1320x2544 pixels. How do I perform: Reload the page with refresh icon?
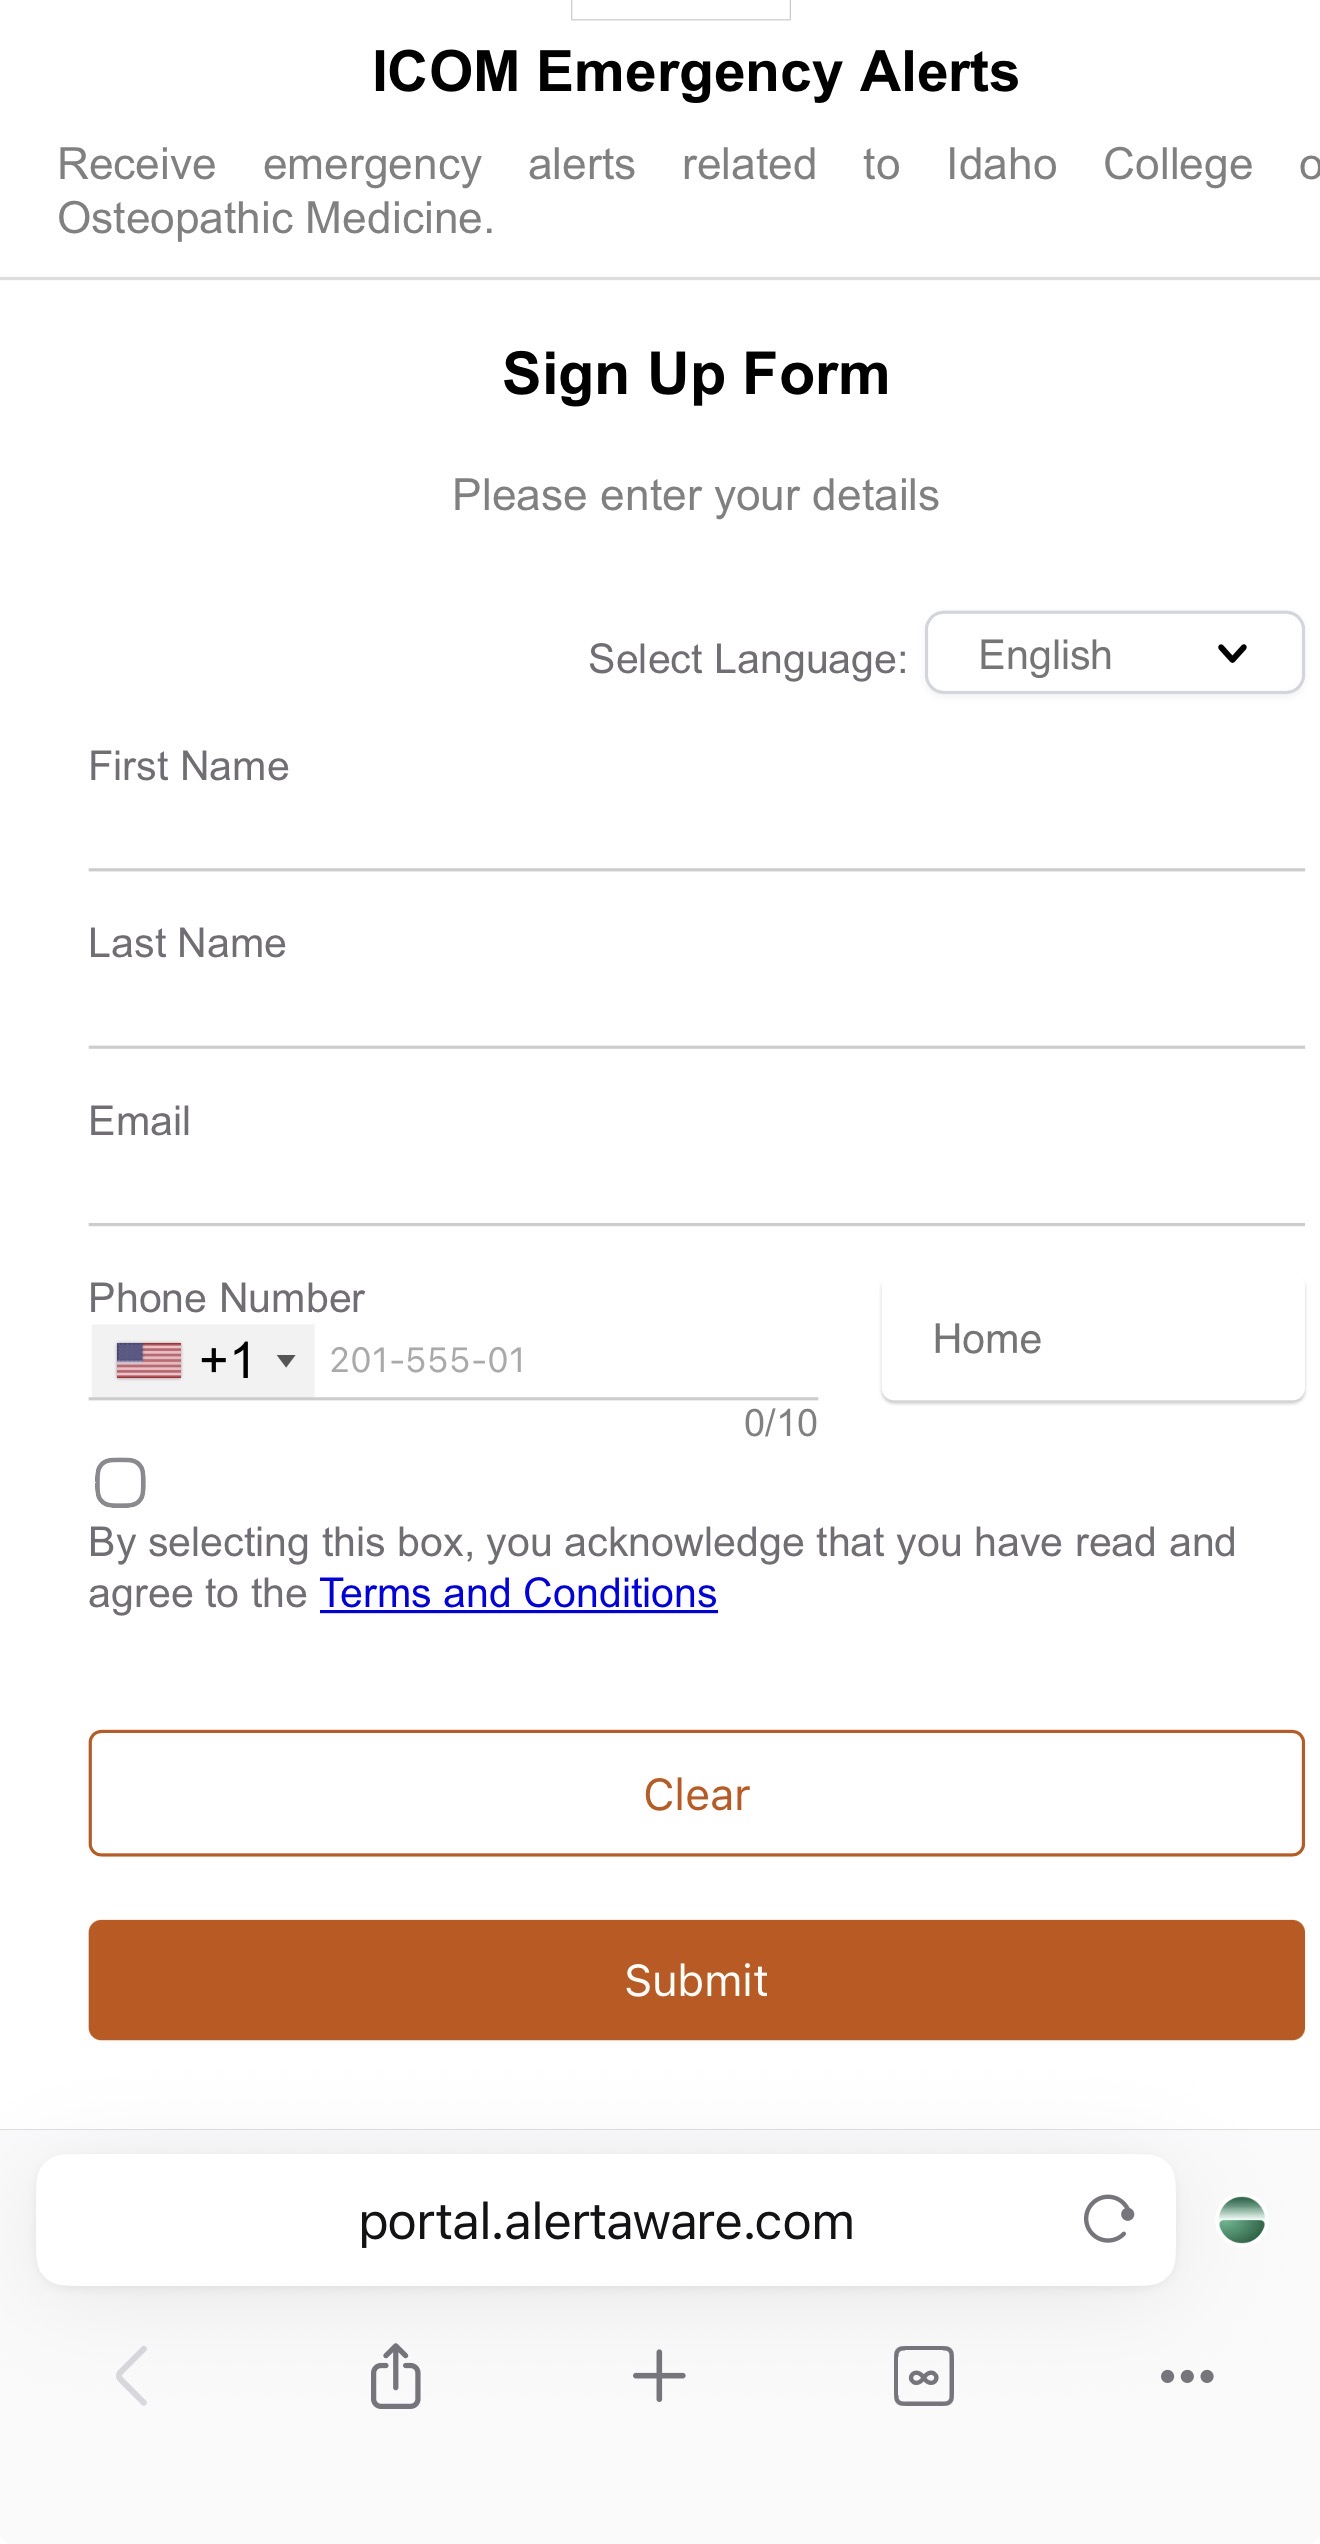[1109, 2219]
